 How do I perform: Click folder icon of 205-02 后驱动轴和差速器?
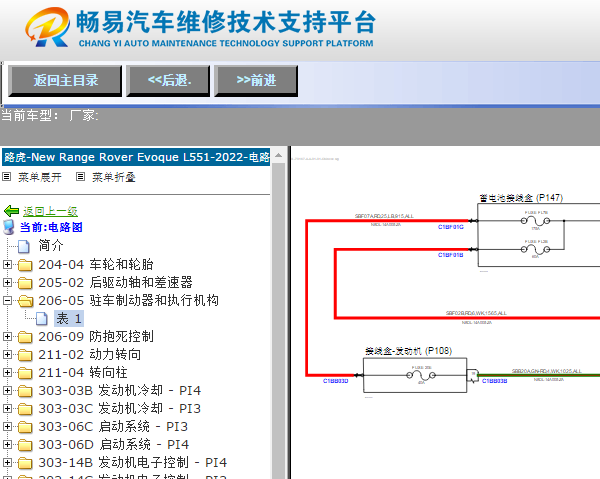coord(25,283)
